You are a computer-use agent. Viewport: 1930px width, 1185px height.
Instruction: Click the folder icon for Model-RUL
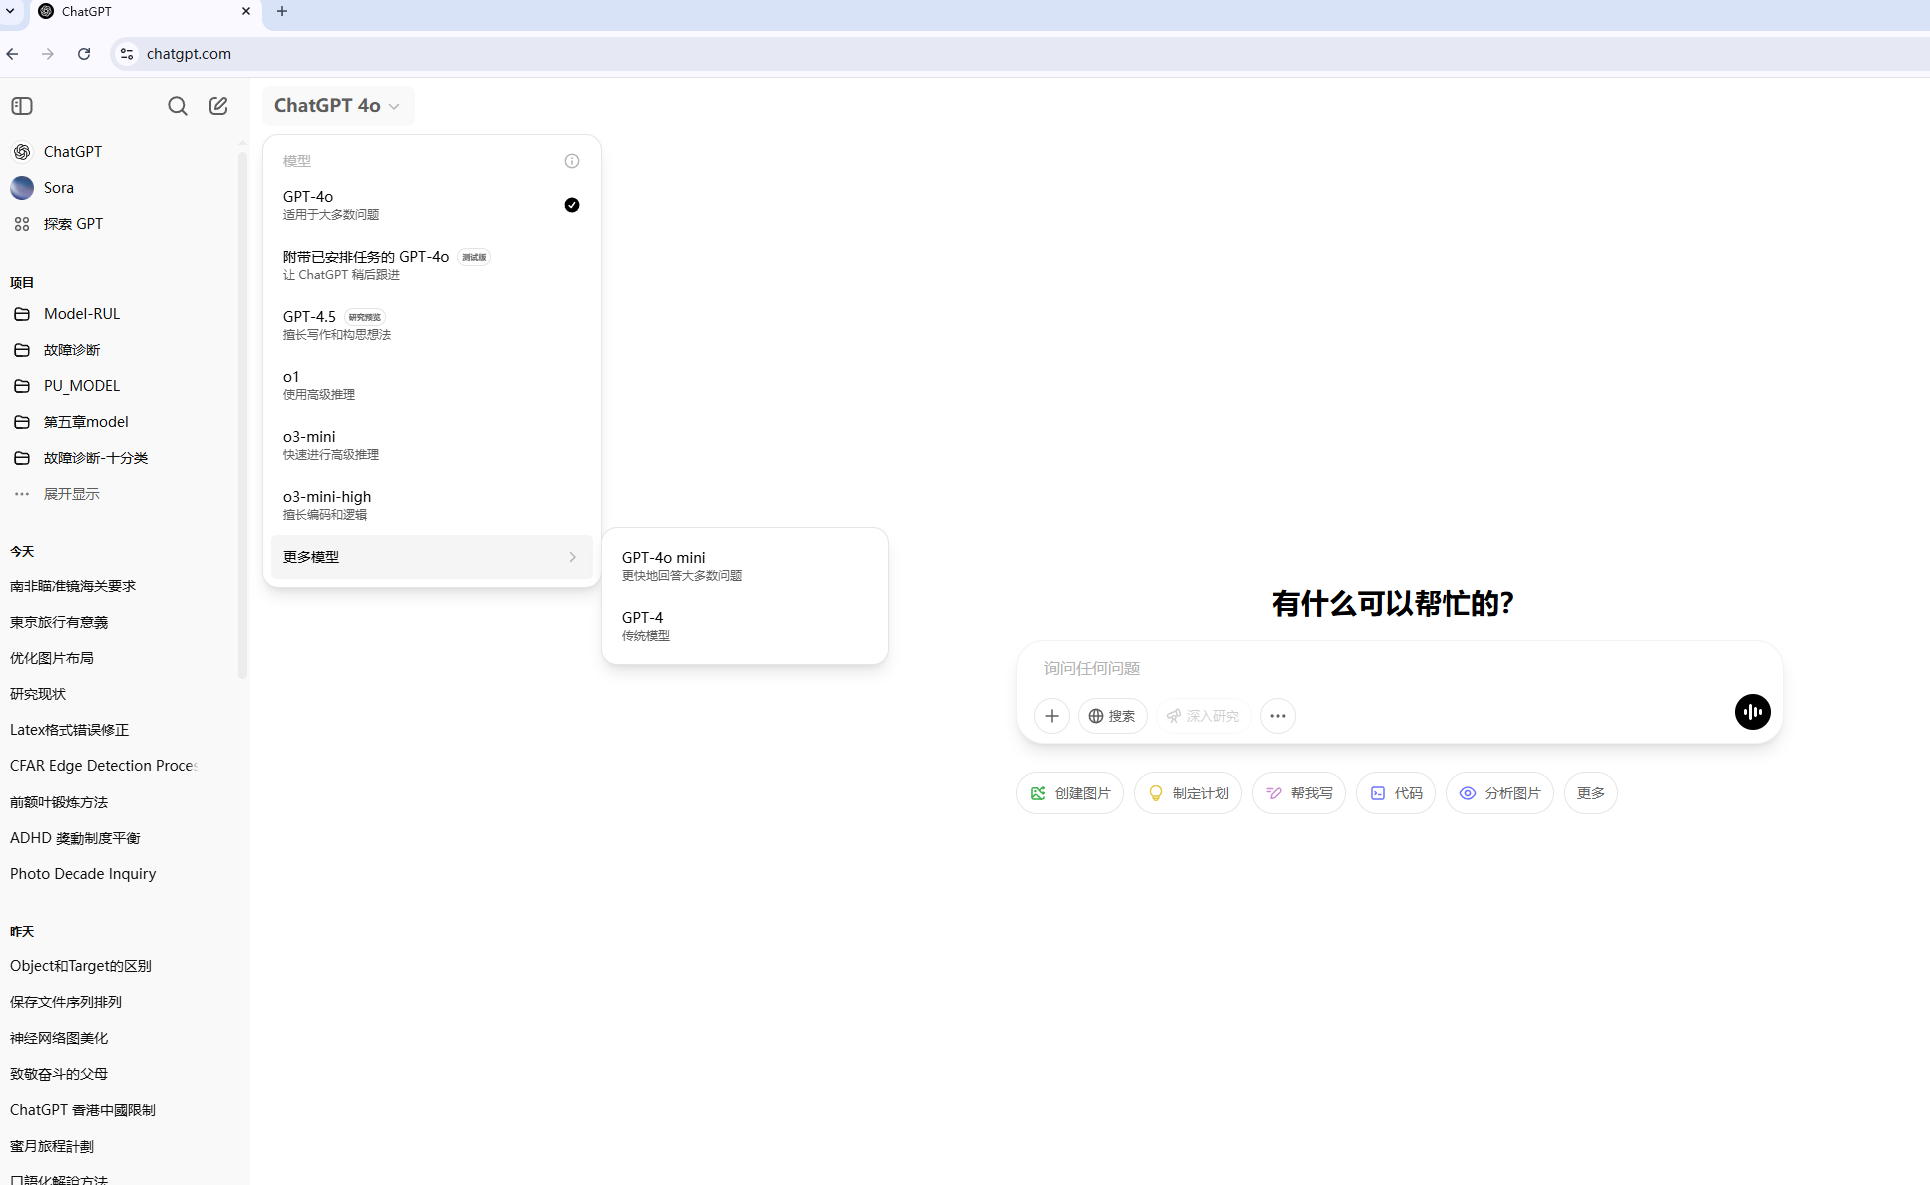point(22,314)
